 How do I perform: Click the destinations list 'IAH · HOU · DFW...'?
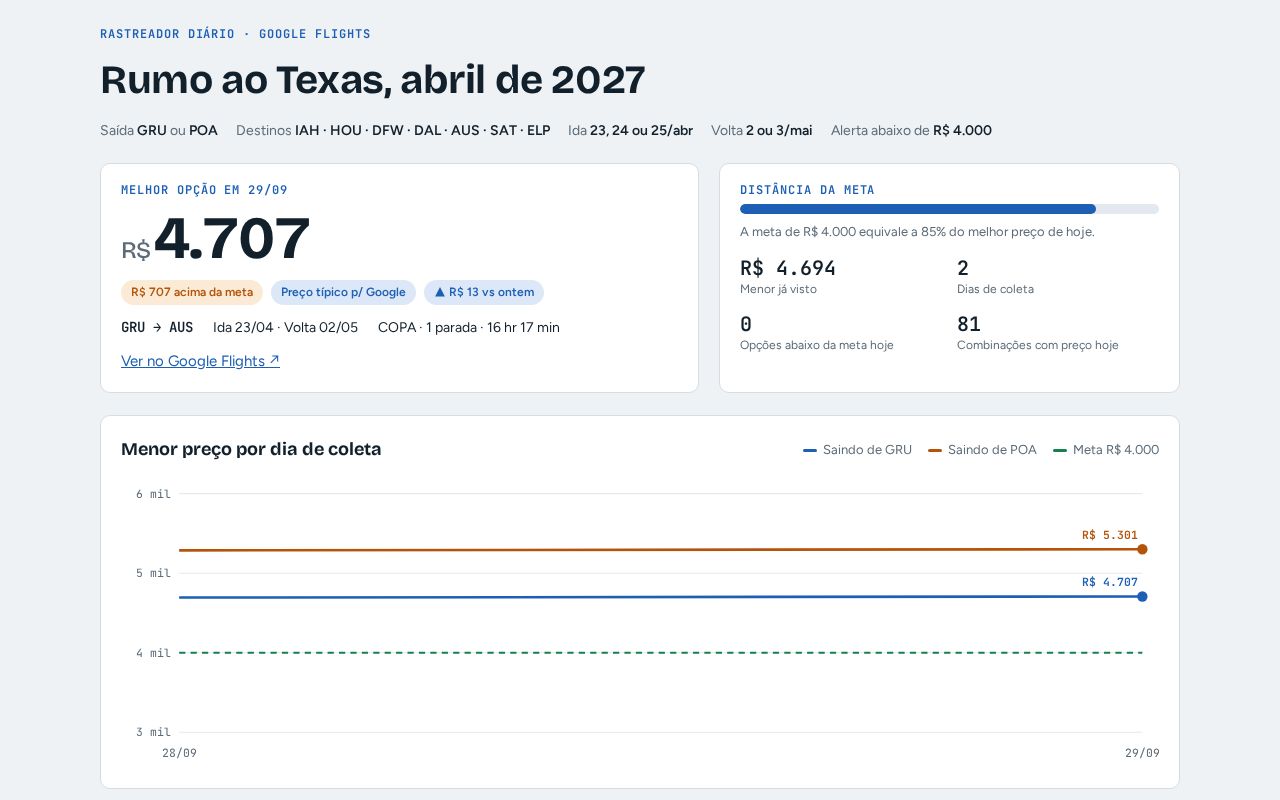pos(422,130)
